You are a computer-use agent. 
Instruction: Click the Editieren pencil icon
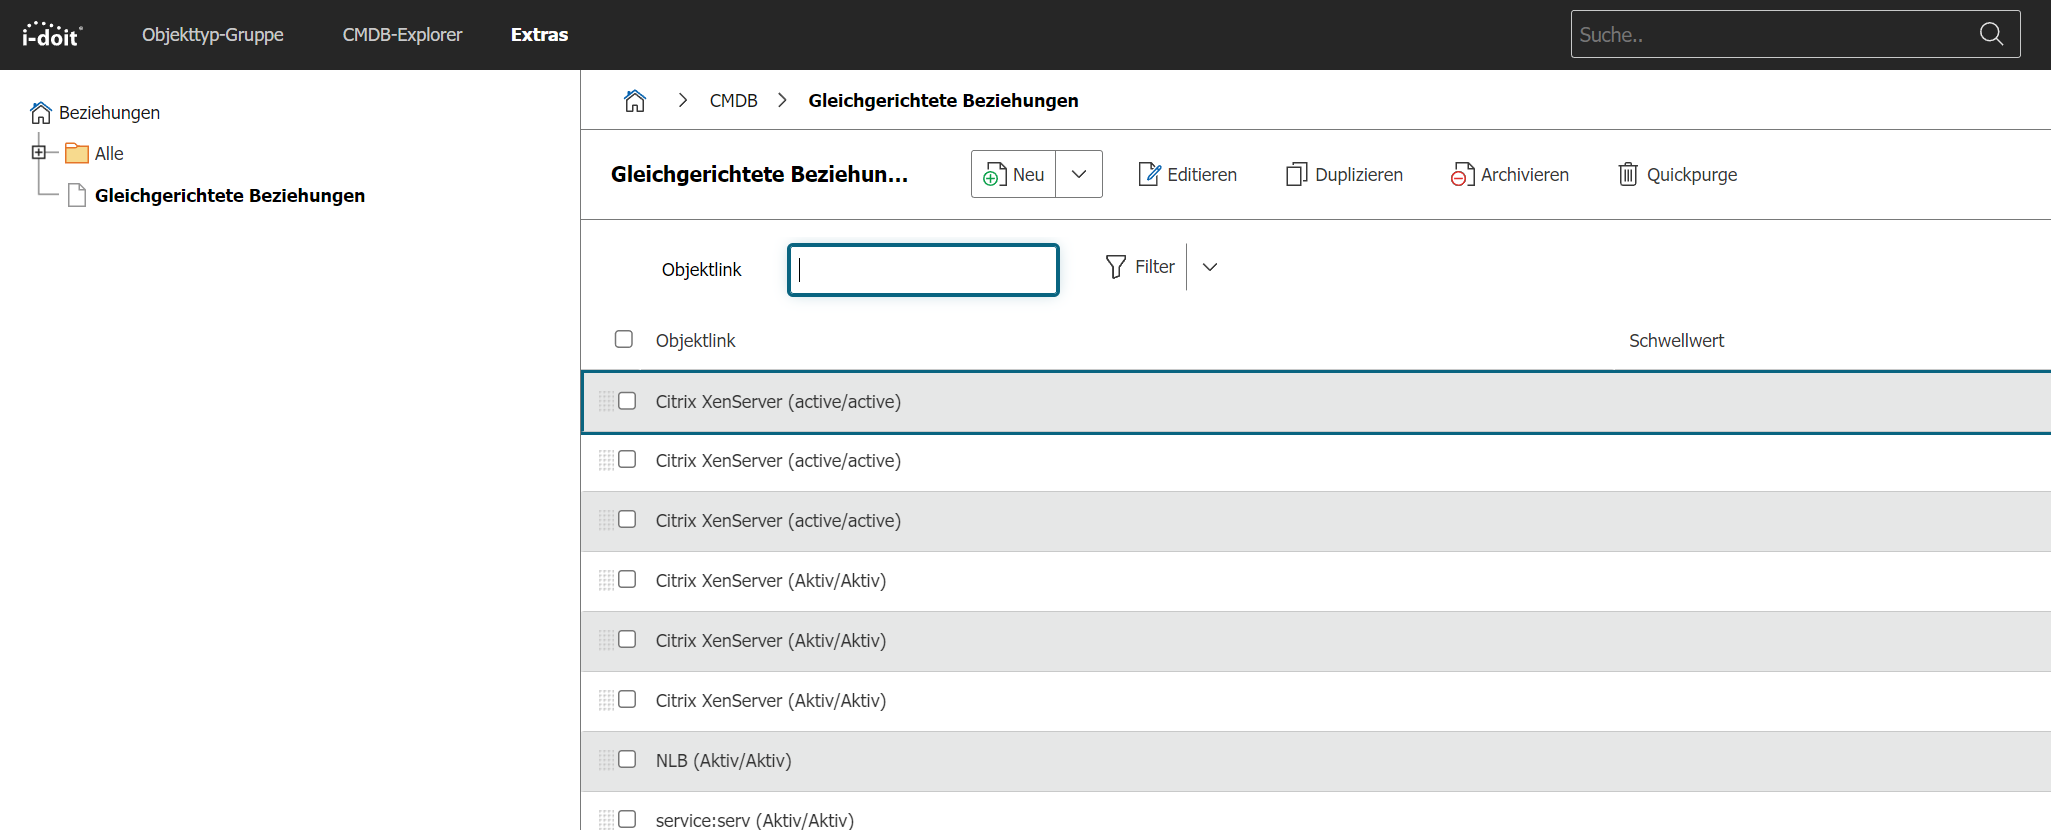1149,175
